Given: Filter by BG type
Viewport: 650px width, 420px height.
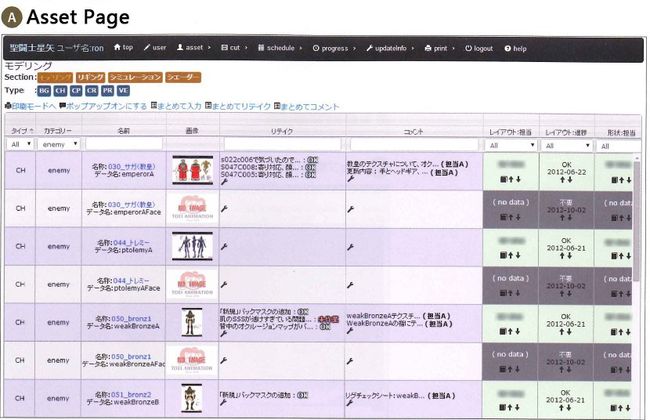Looking at the screenshot, I should tap(44, 91).
